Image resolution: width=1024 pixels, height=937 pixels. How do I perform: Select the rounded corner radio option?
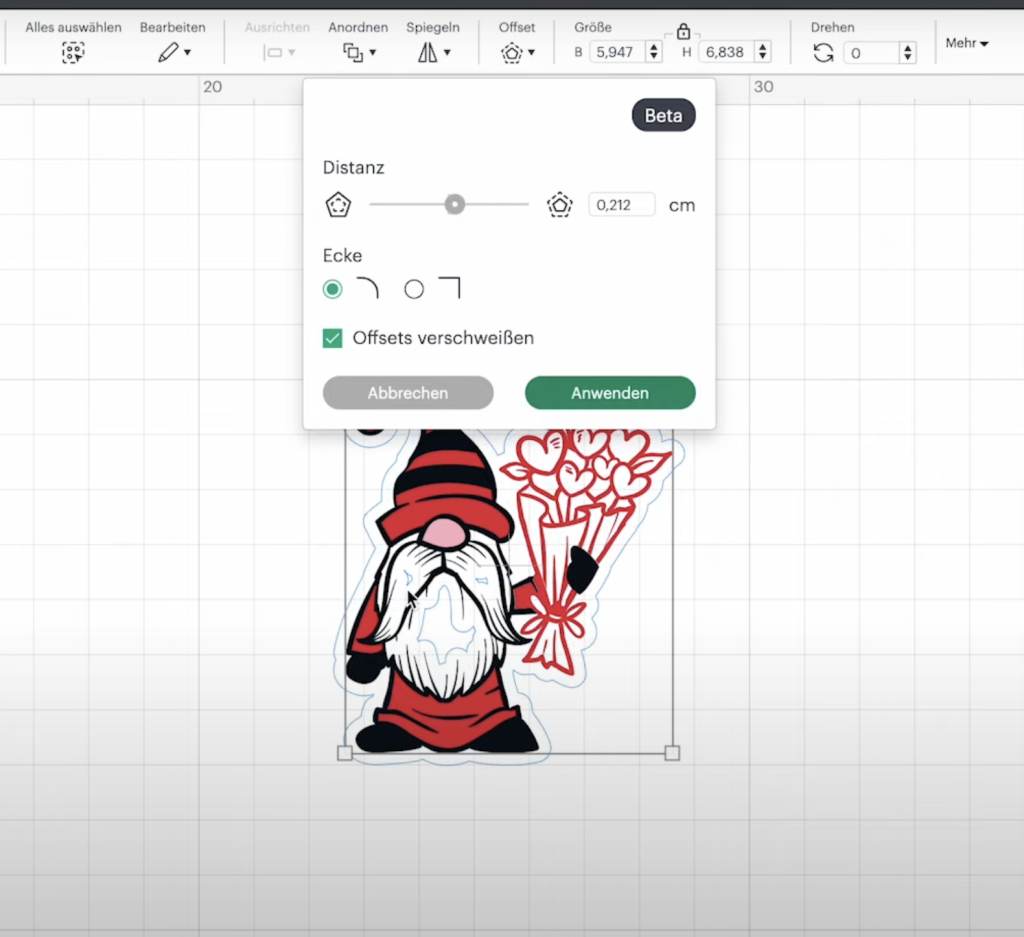[333, 289]
